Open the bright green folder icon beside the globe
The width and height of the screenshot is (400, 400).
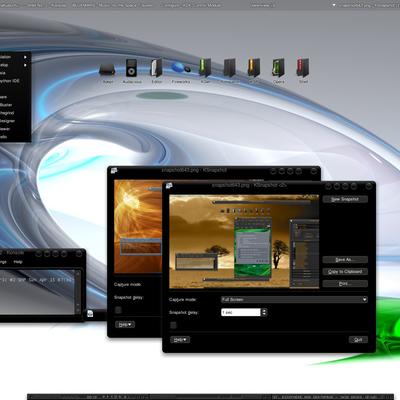pyautogui.click(x=205, y=68)
